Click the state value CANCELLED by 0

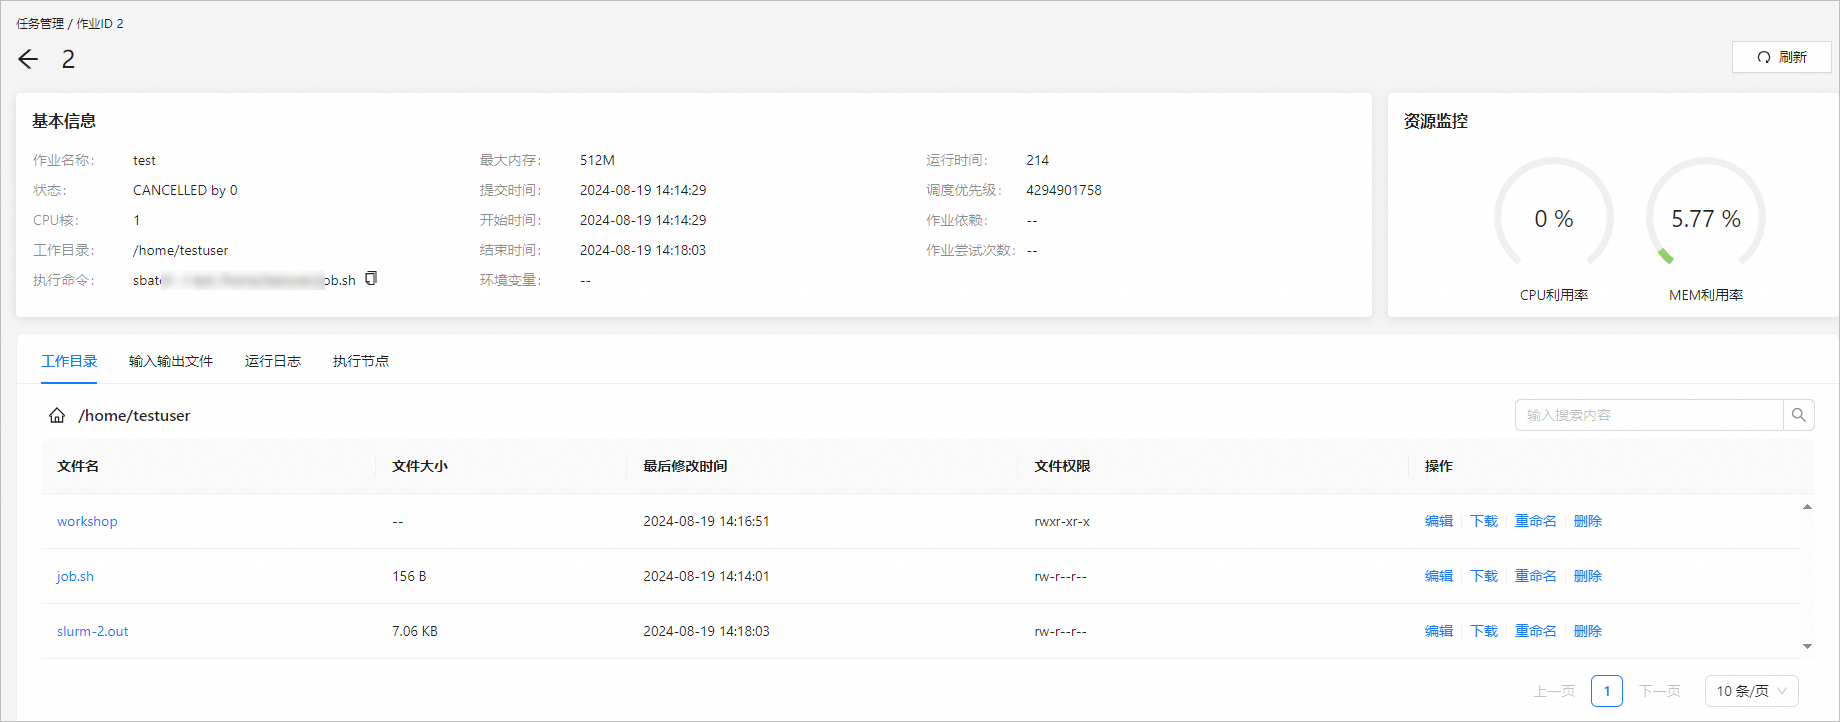185,190
